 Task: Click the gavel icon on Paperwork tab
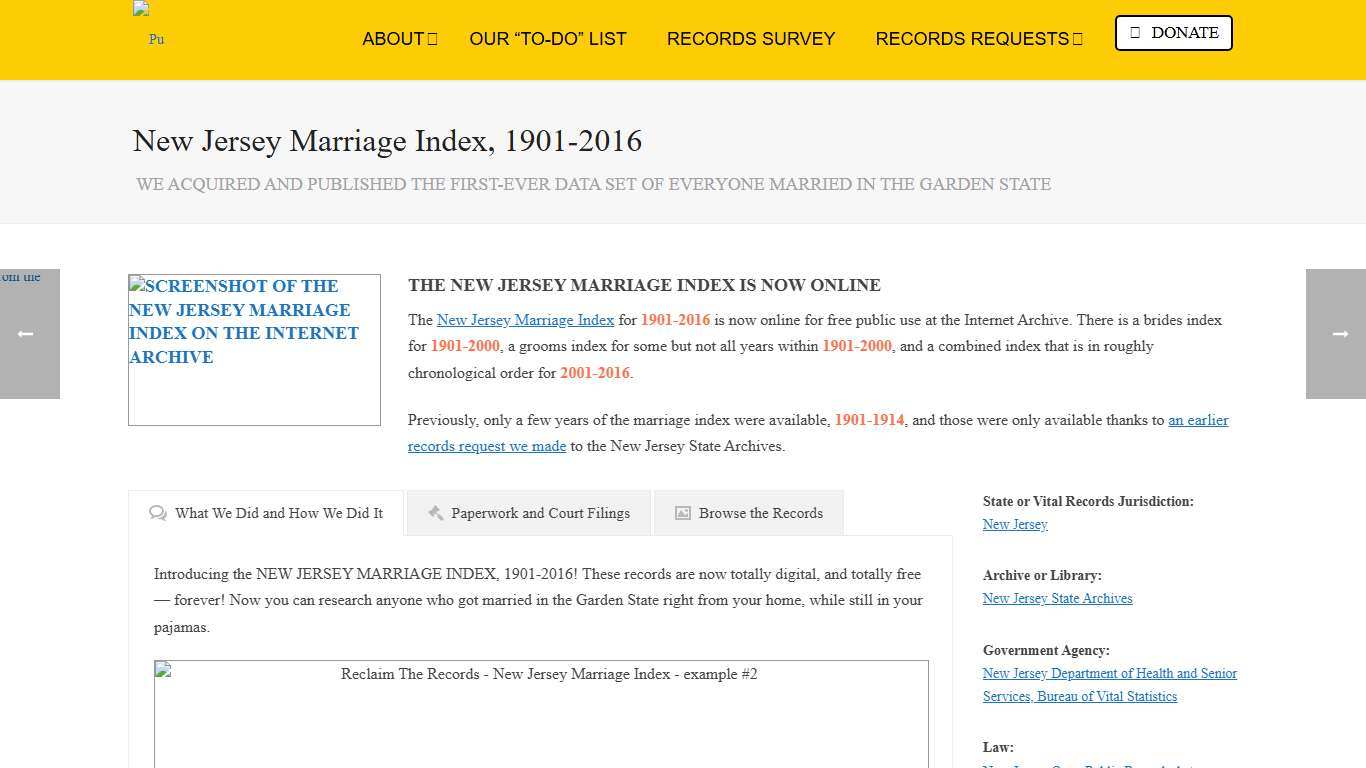tap(436, 512)
